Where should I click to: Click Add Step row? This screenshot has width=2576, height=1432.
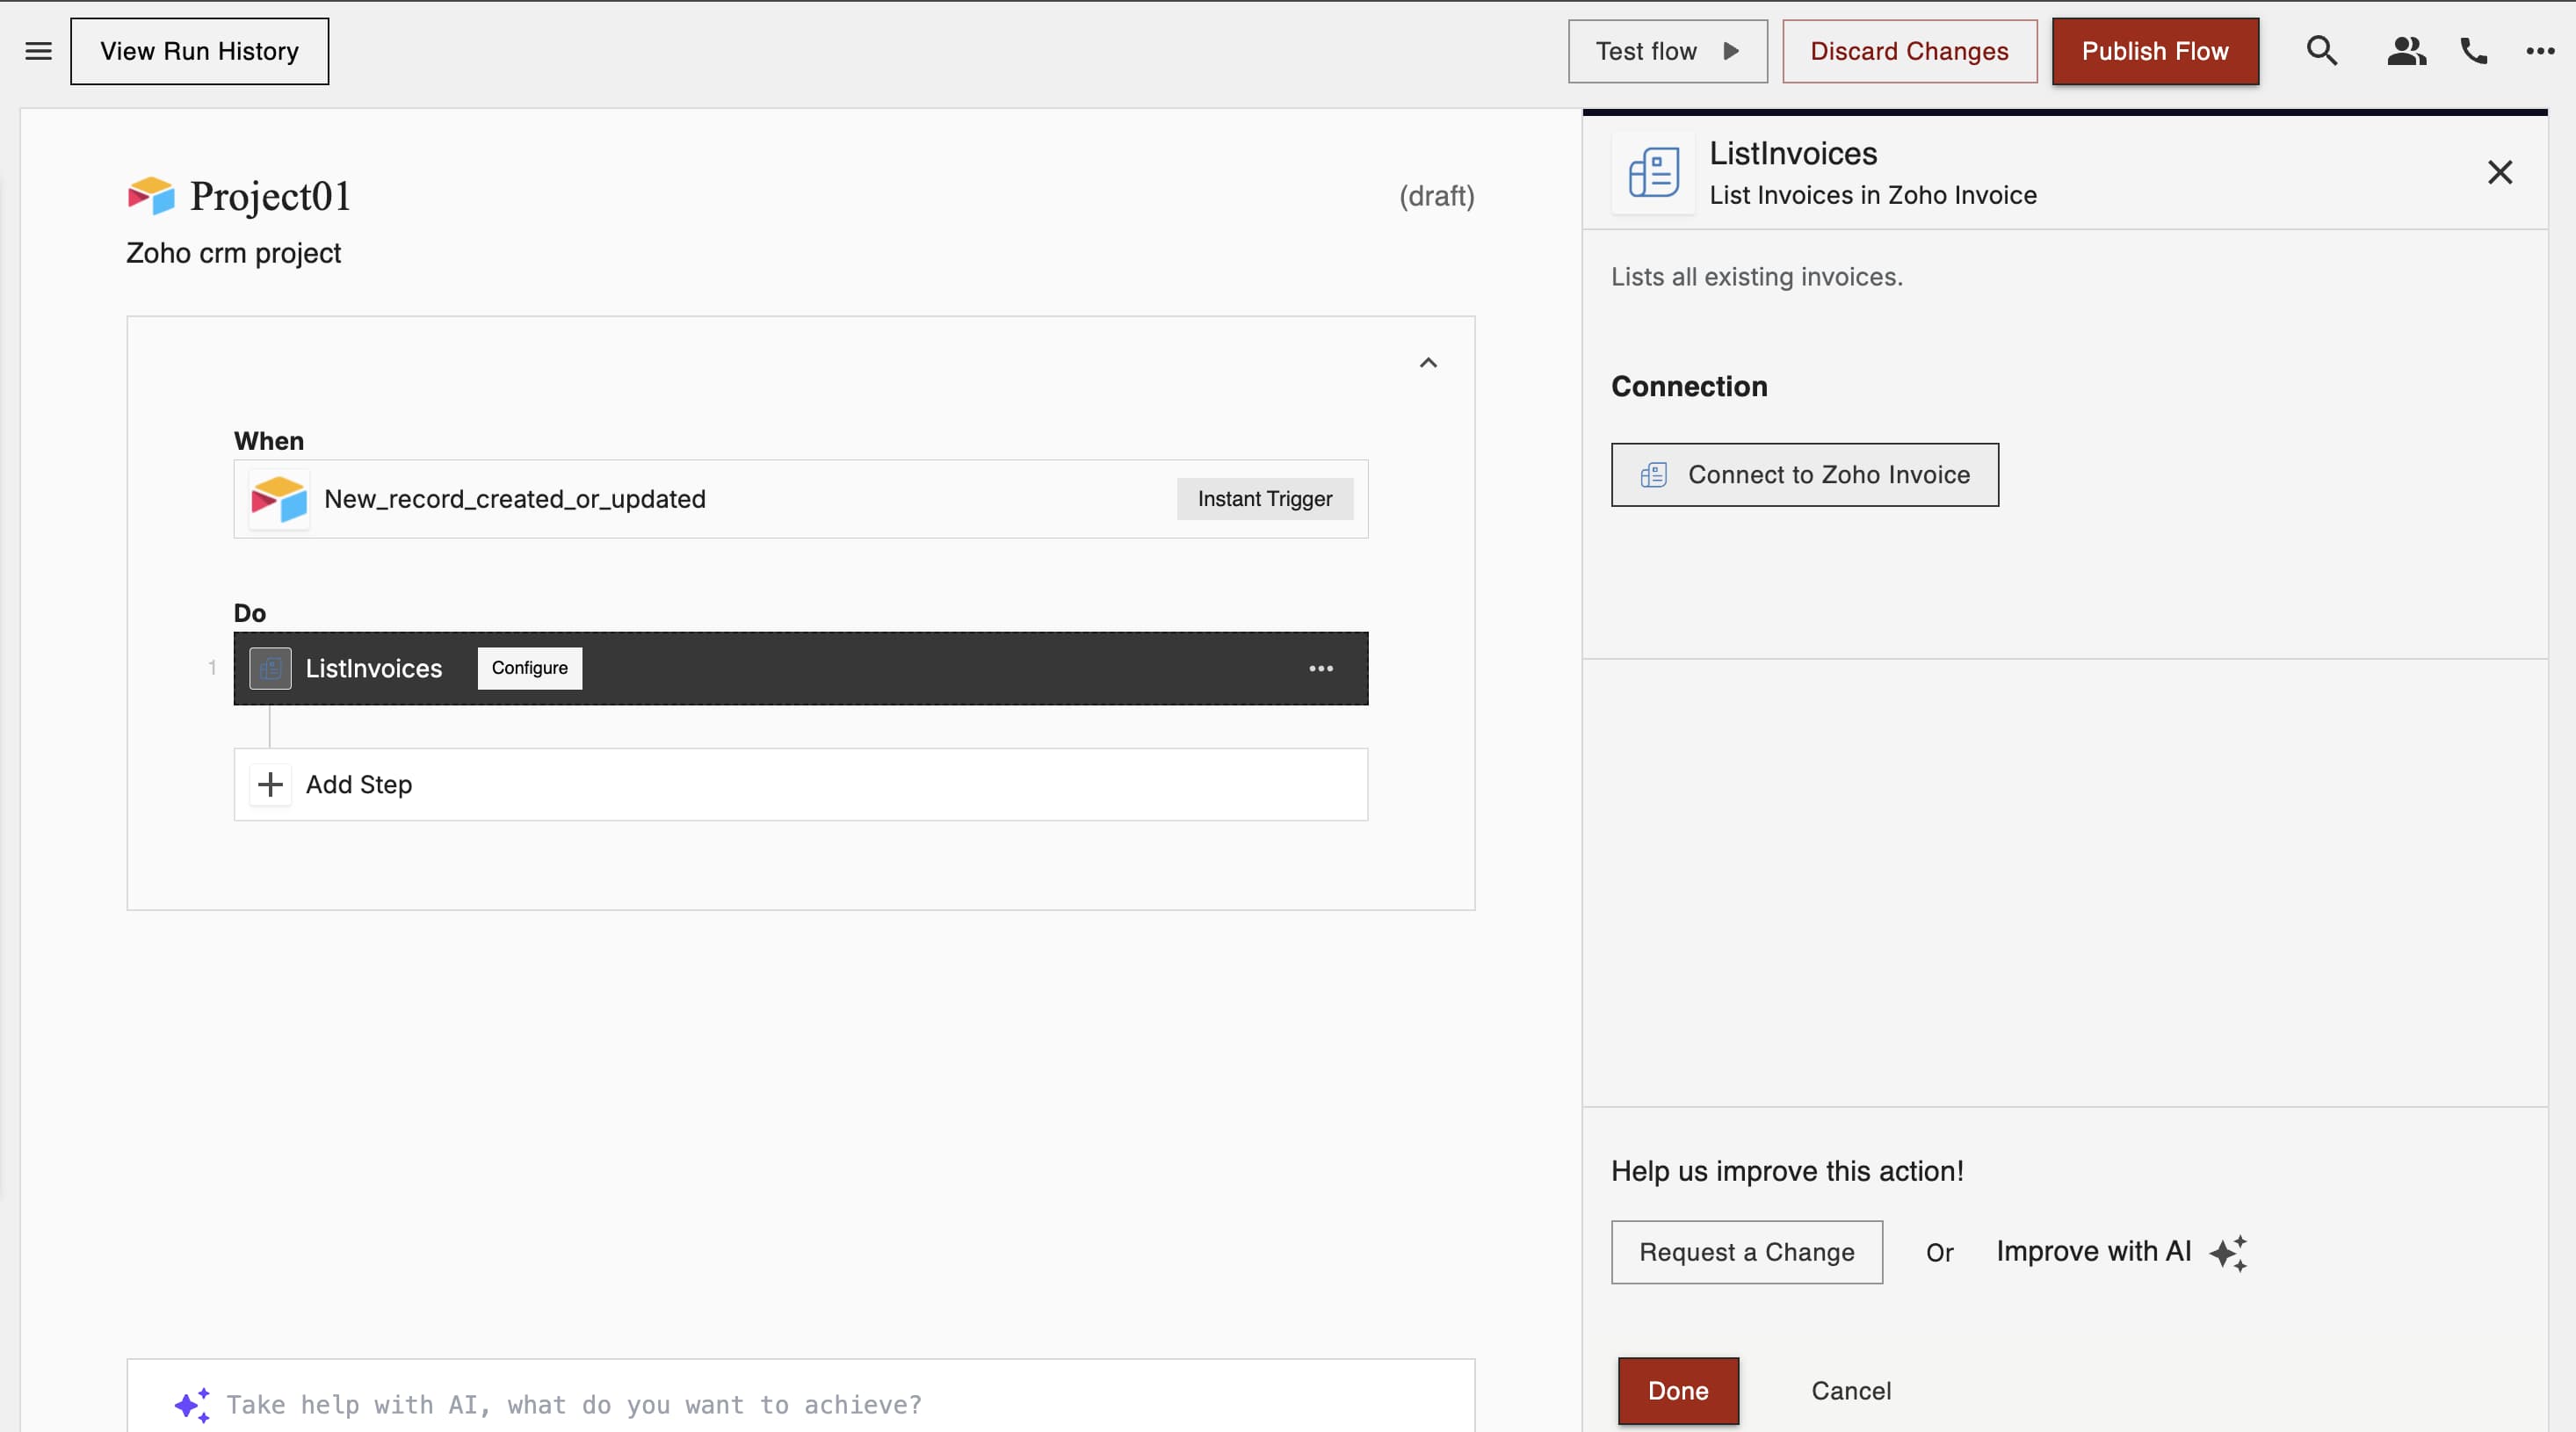point(801,784)
